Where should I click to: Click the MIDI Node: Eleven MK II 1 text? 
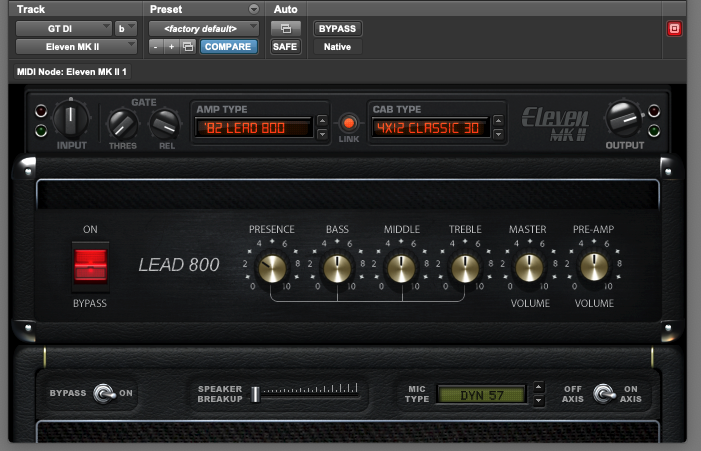tap(72, 72)
